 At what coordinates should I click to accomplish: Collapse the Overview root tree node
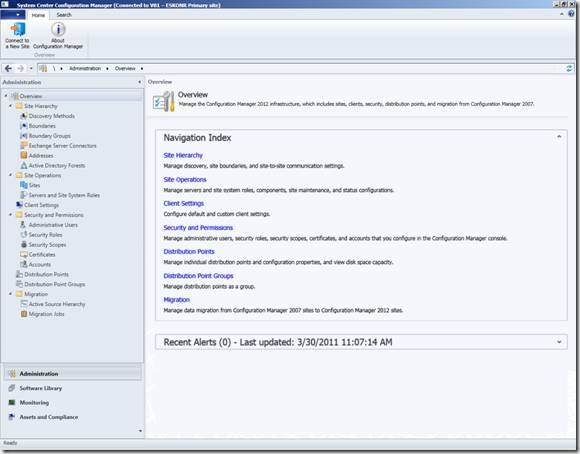(6, 96)
